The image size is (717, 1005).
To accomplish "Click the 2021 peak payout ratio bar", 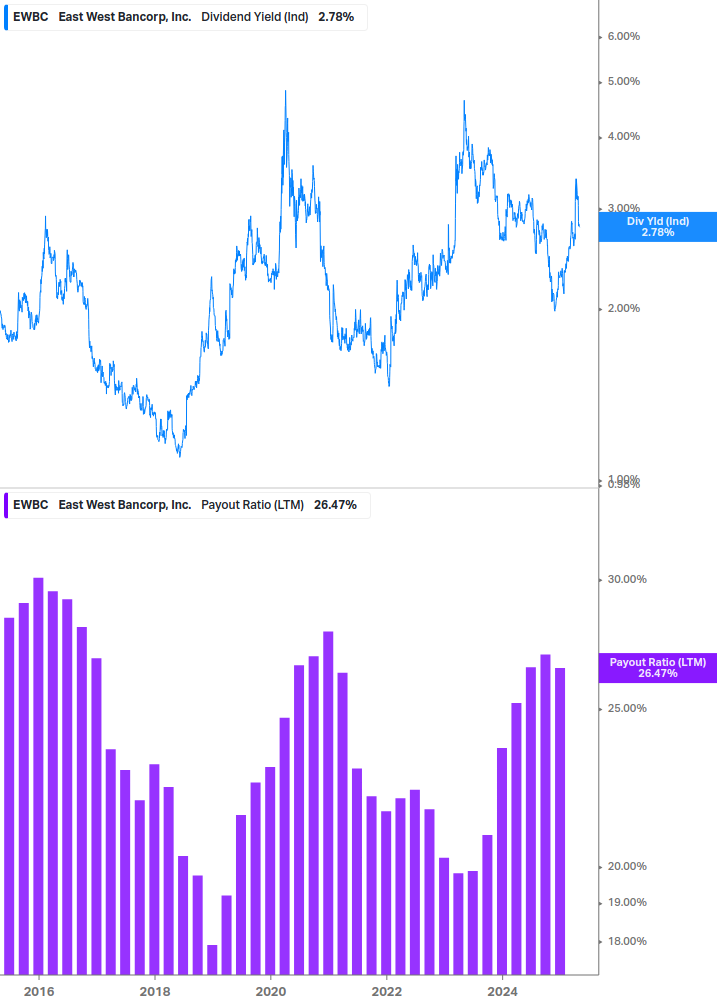I will 328,803.
